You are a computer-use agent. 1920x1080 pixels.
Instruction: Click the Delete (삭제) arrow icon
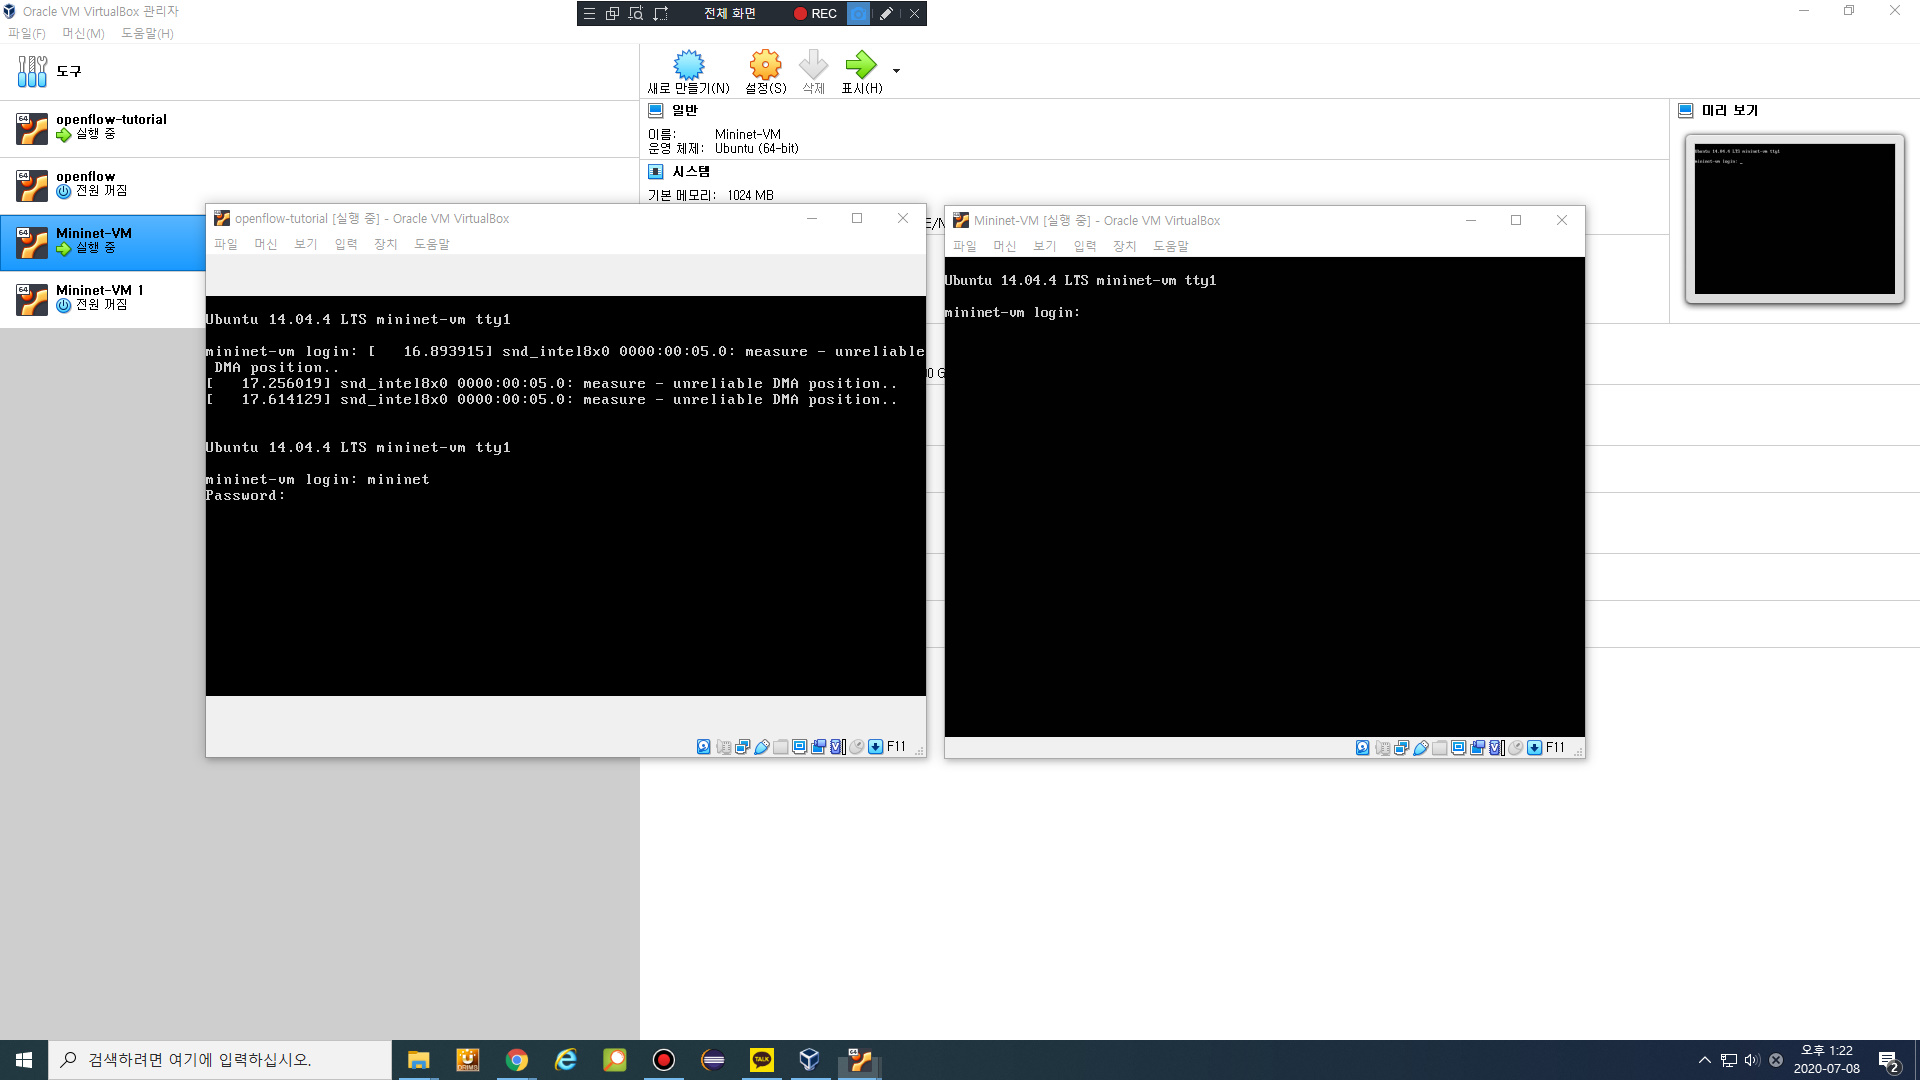pos(813,65)
